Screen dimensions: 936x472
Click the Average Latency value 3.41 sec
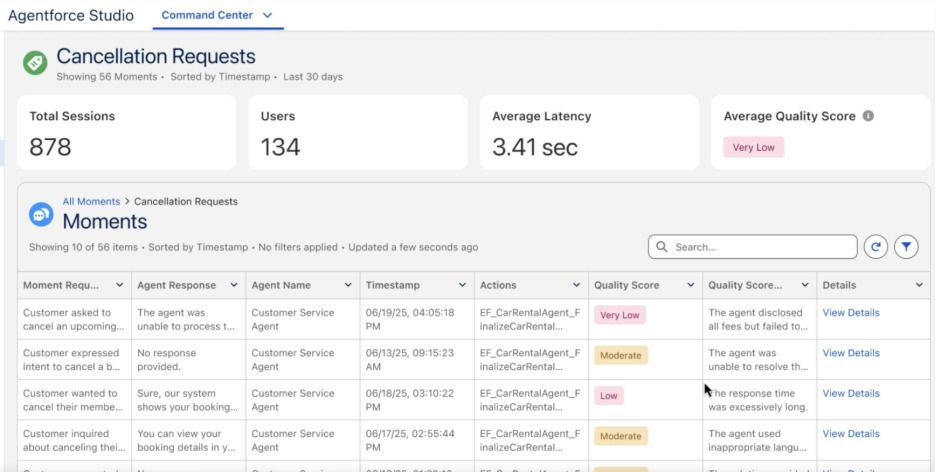535,147
